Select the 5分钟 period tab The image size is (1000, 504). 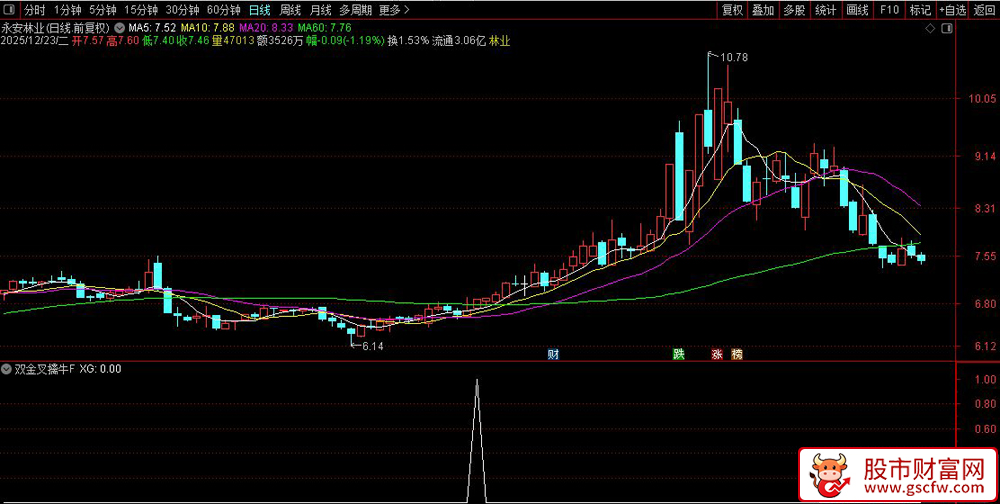(x=103, y=10)
